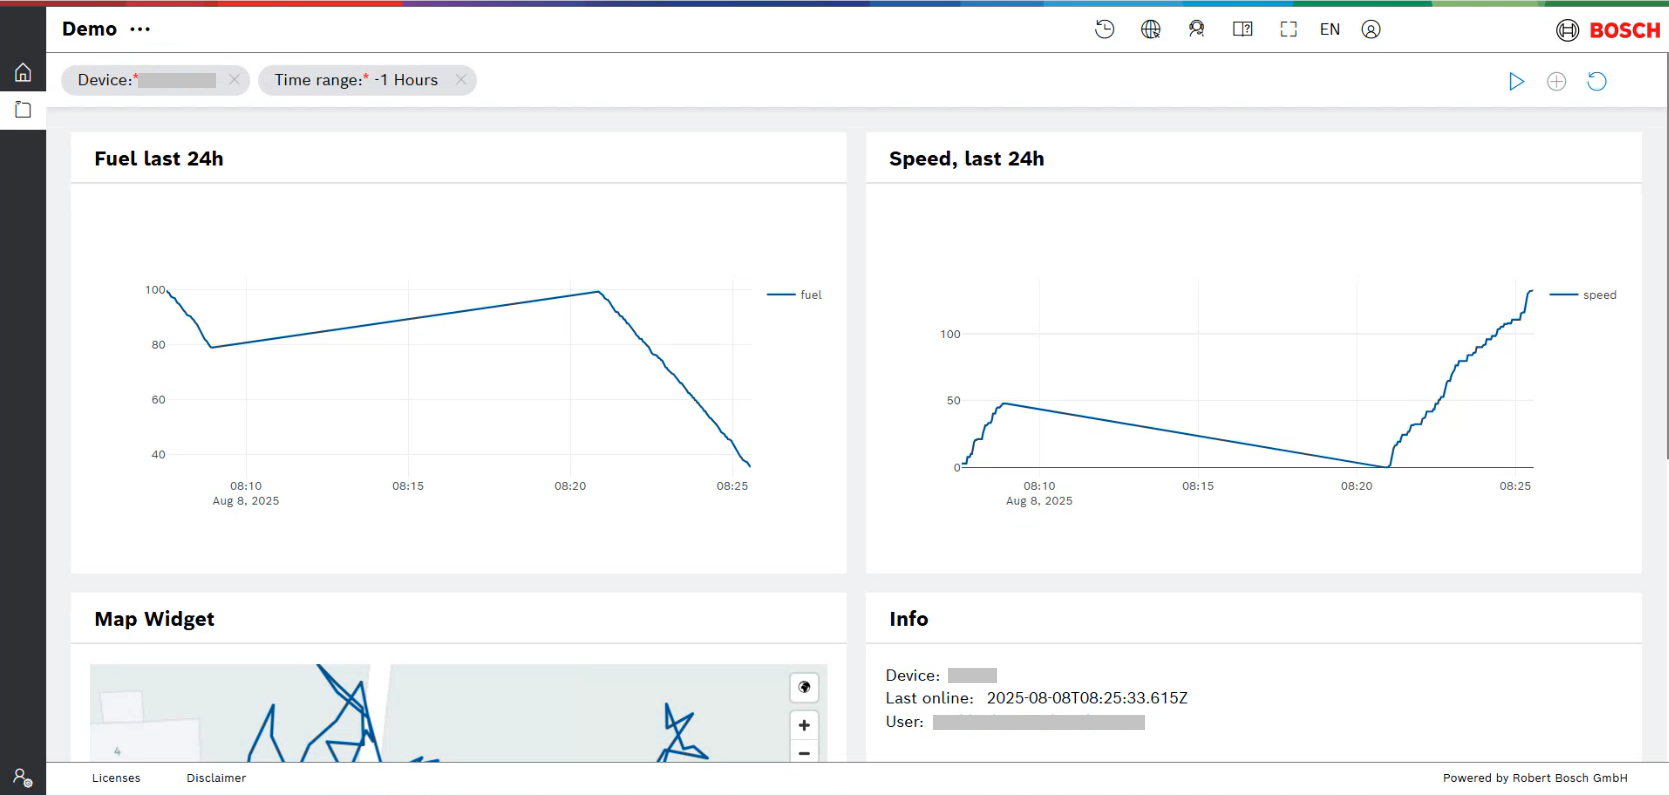Open the Time range filter chip

355,80
